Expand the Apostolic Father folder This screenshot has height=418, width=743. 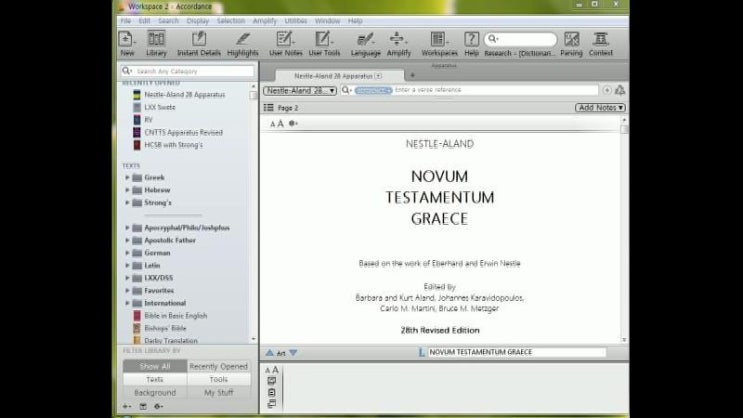[128, 240]
